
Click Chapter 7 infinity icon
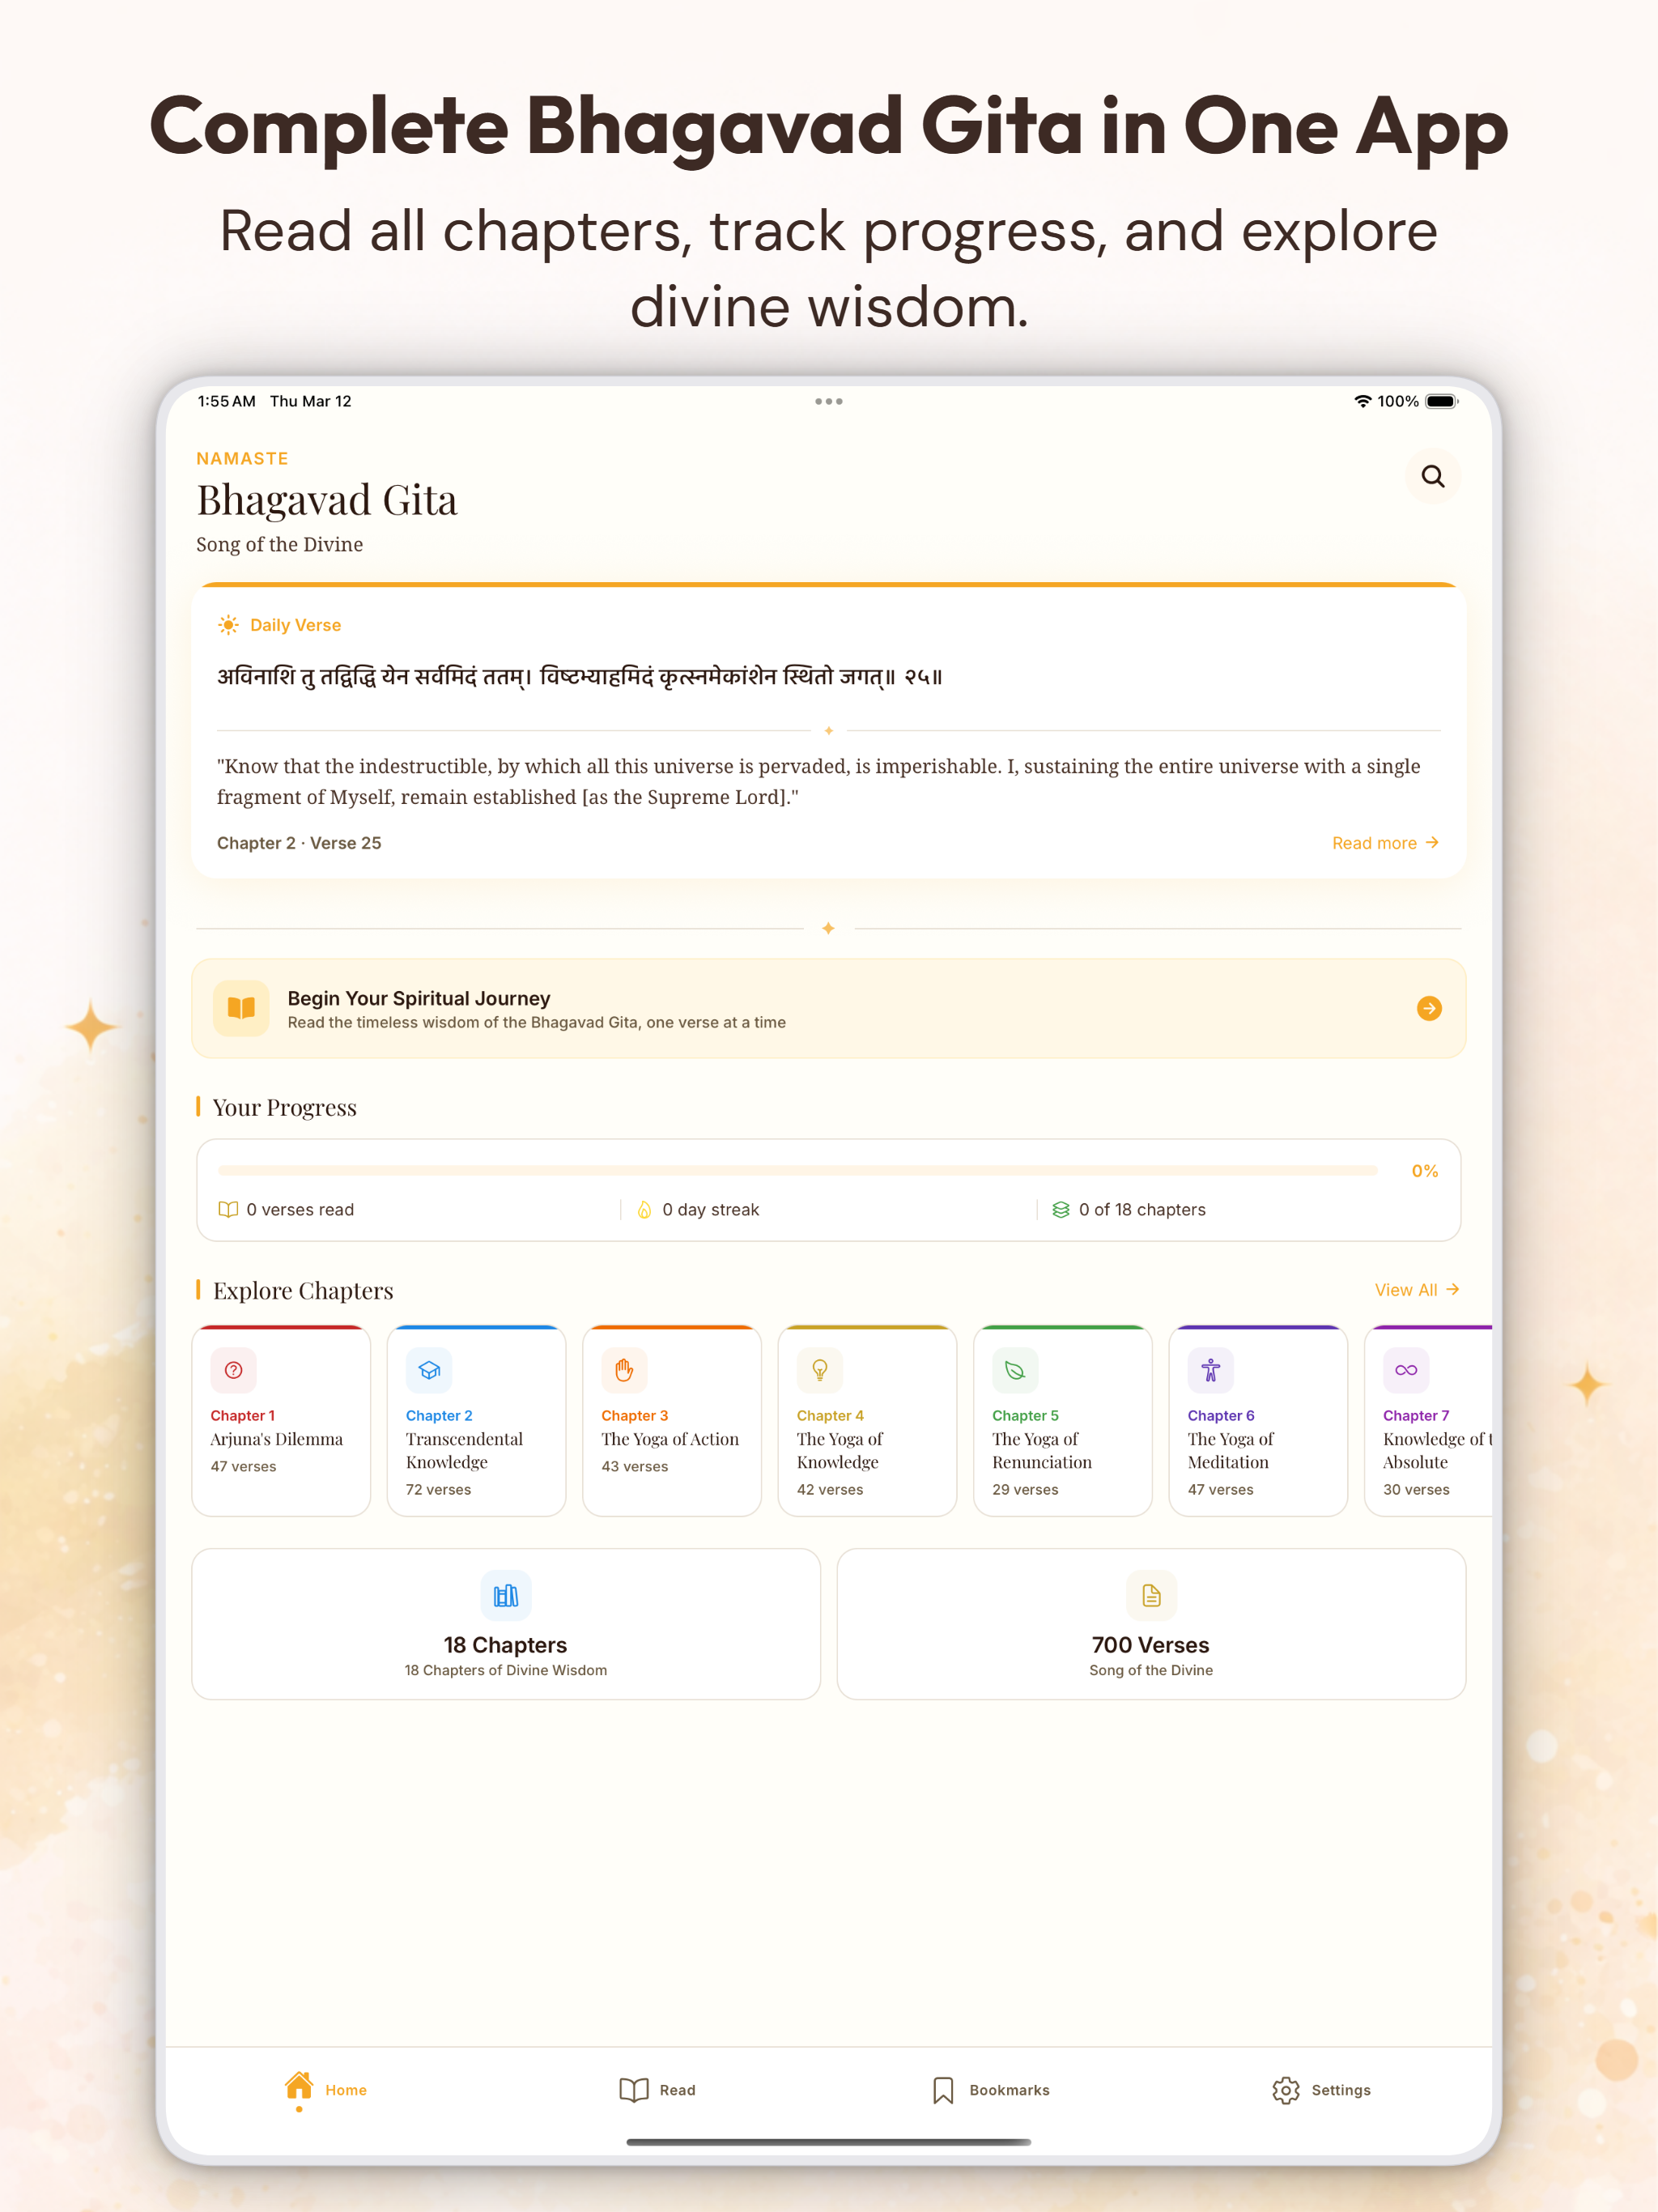pyautogui.click(x=1406, y=1370)
